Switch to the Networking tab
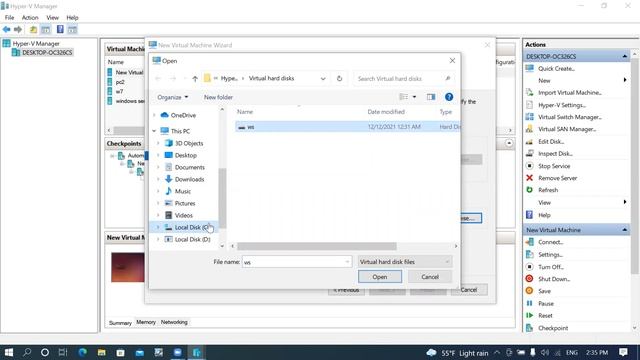The image size is (640, 360). tap(174, 322)
